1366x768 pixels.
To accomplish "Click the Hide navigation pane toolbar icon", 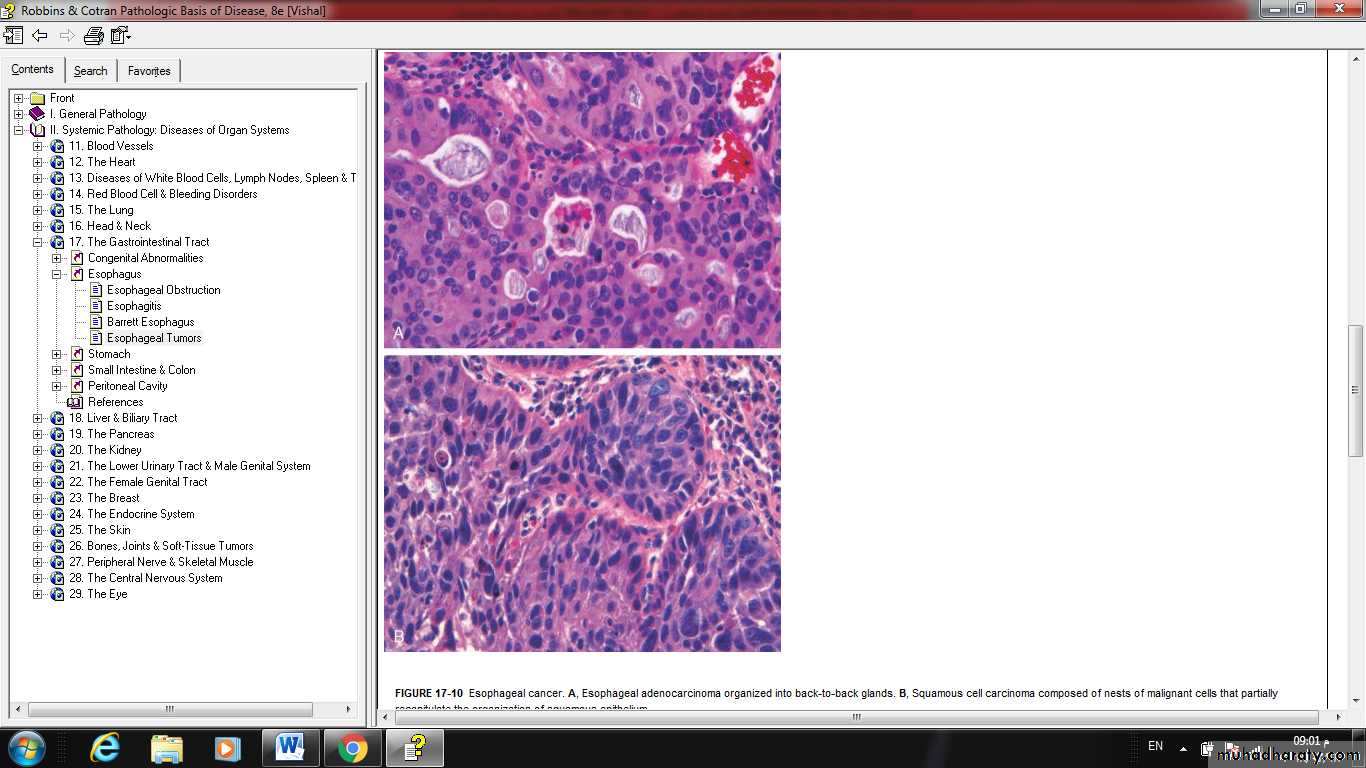I will [x=13, y=36].
